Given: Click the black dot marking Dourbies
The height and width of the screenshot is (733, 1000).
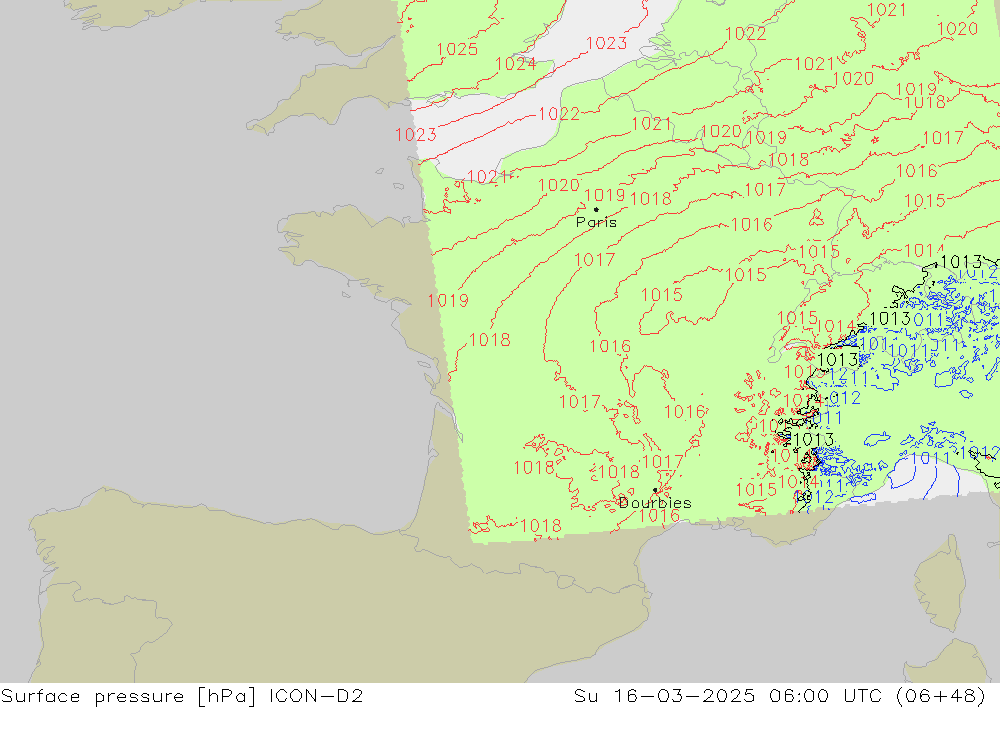Looking at the screenshot, I should (x=655, y=490).
